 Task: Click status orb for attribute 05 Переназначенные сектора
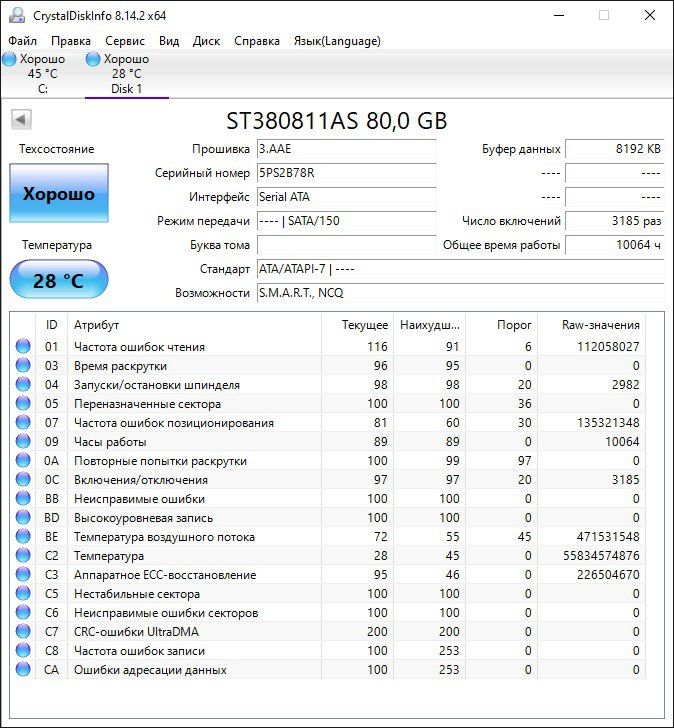click(x=23, y=403)
